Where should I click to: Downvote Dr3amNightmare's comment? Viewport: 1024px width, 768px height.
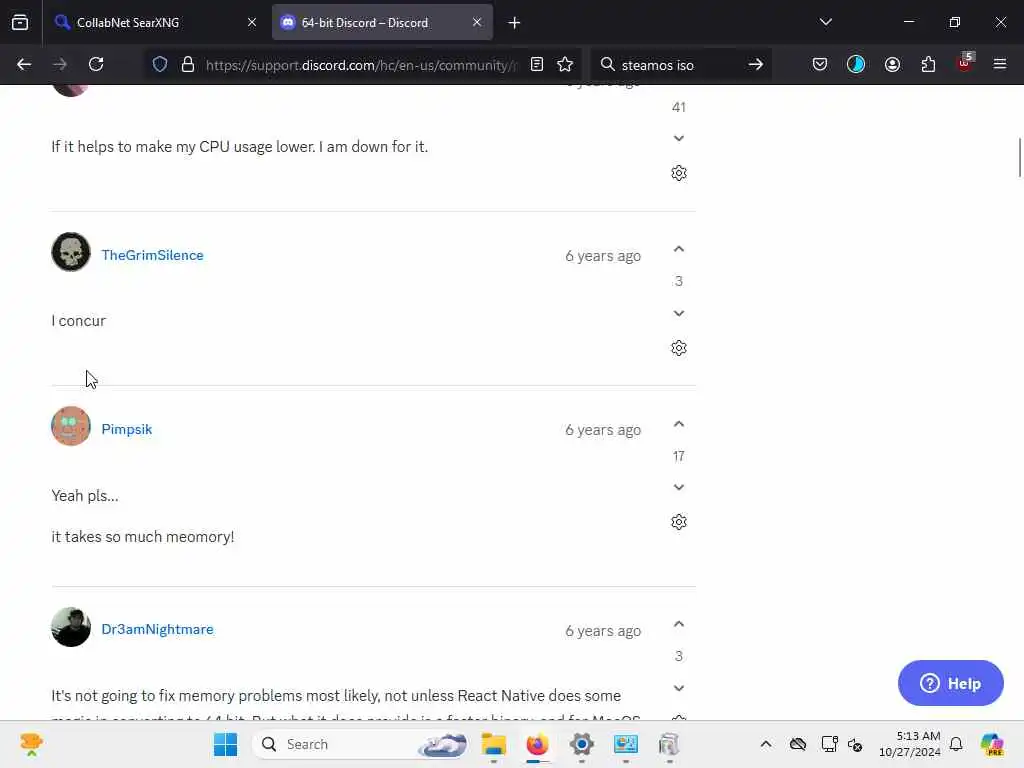pyautogui.click(x=679, y=688)
